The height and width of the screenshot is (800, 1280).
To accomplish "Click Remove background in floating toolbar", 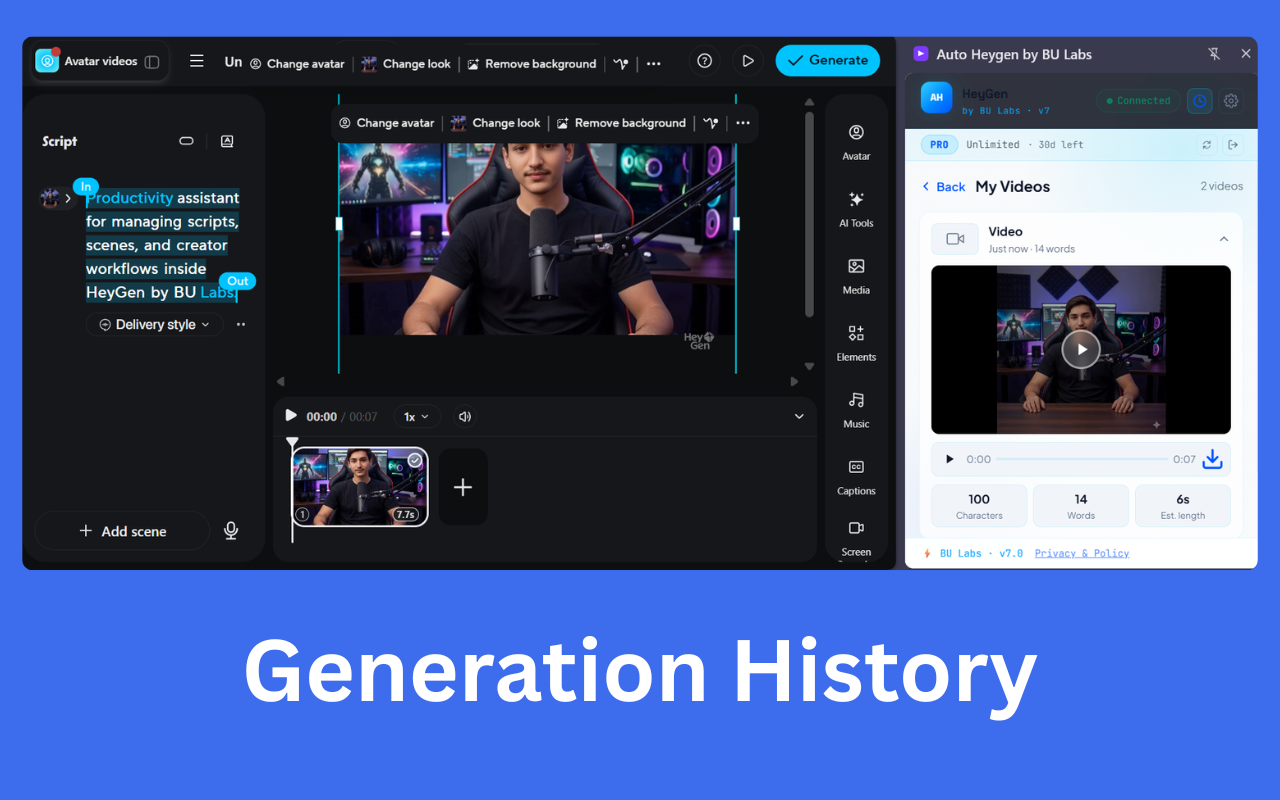I will [x=621, y=123].
